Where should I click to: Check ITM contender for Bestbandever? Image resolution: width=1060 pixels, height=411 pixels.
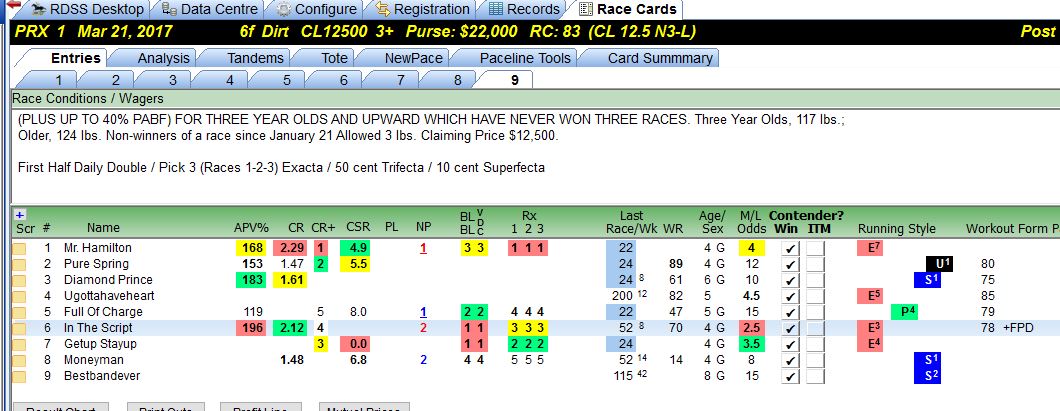pyautogui.click(x=816, y=377)
